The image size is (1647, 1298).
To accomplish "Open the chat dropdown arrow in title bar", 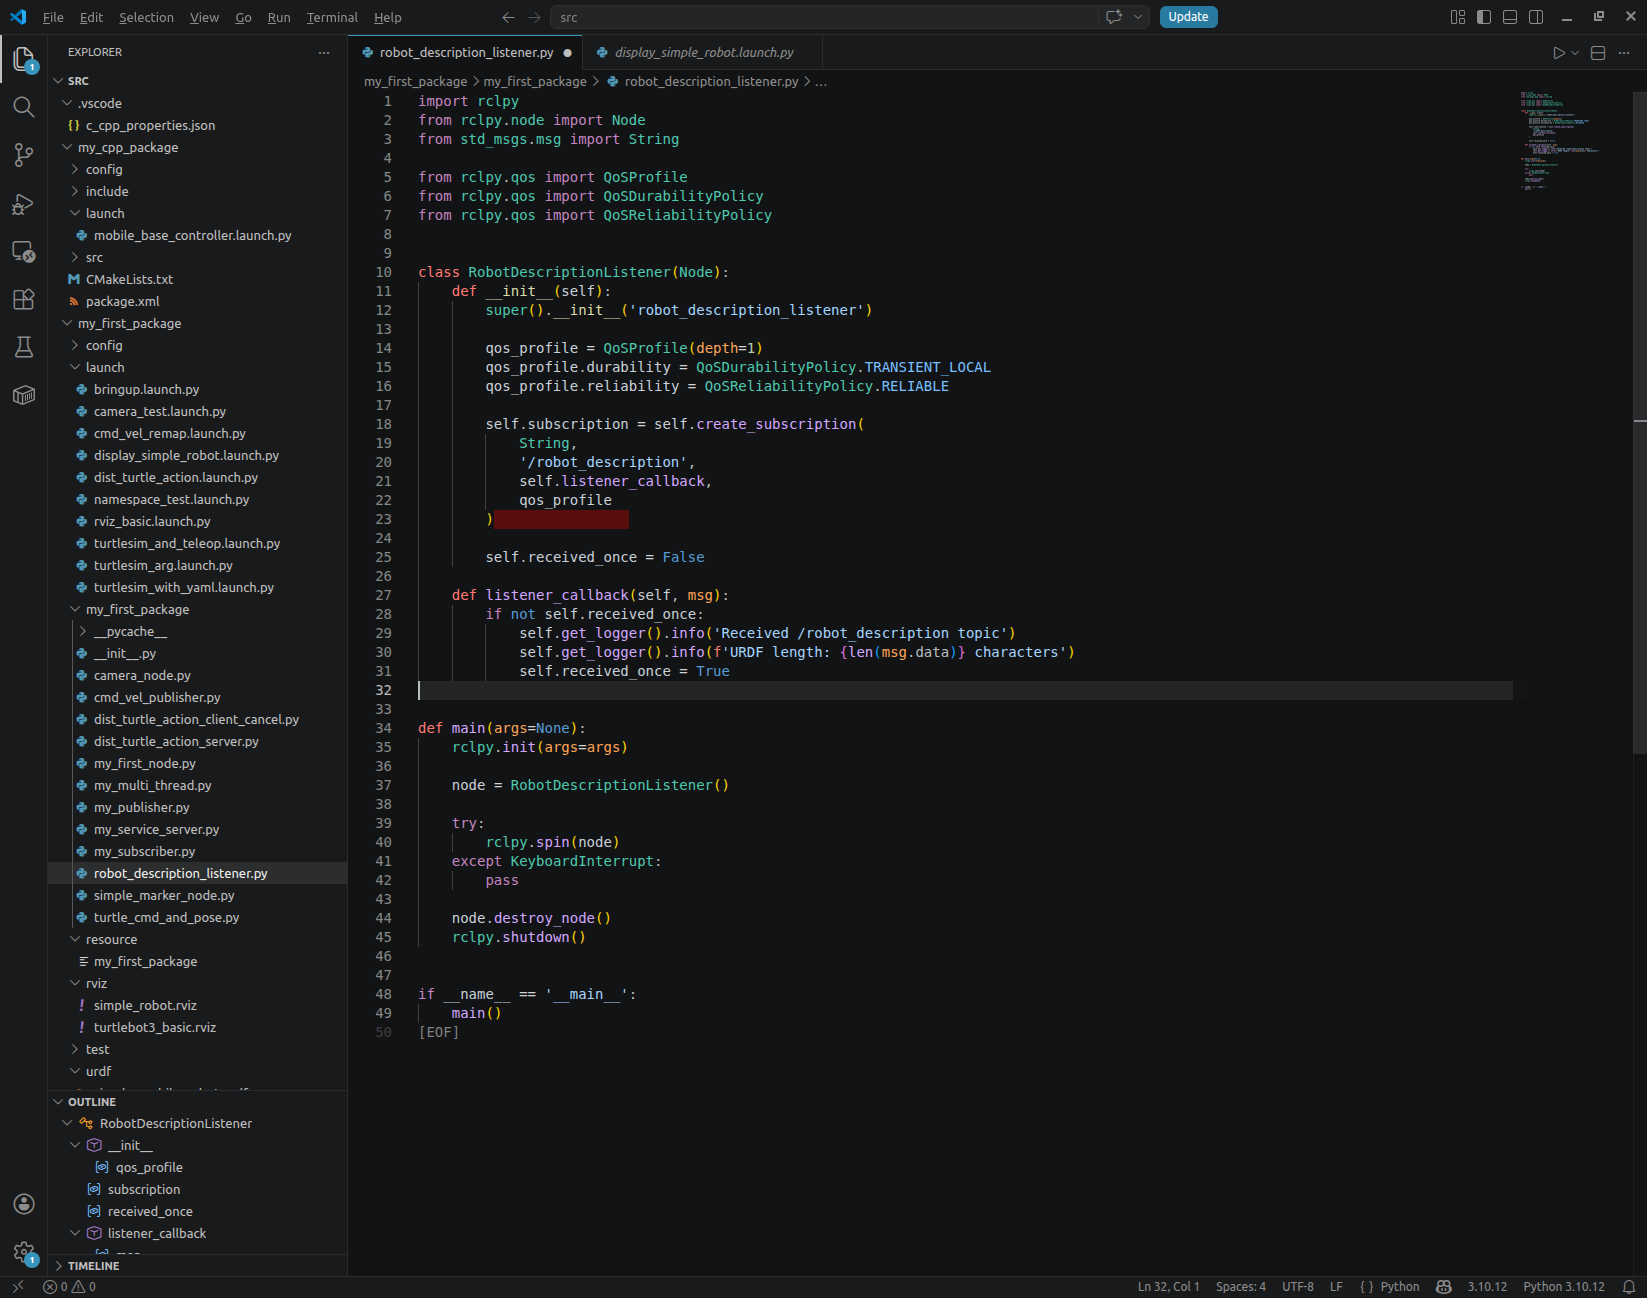I will [x=1138, y=17].
